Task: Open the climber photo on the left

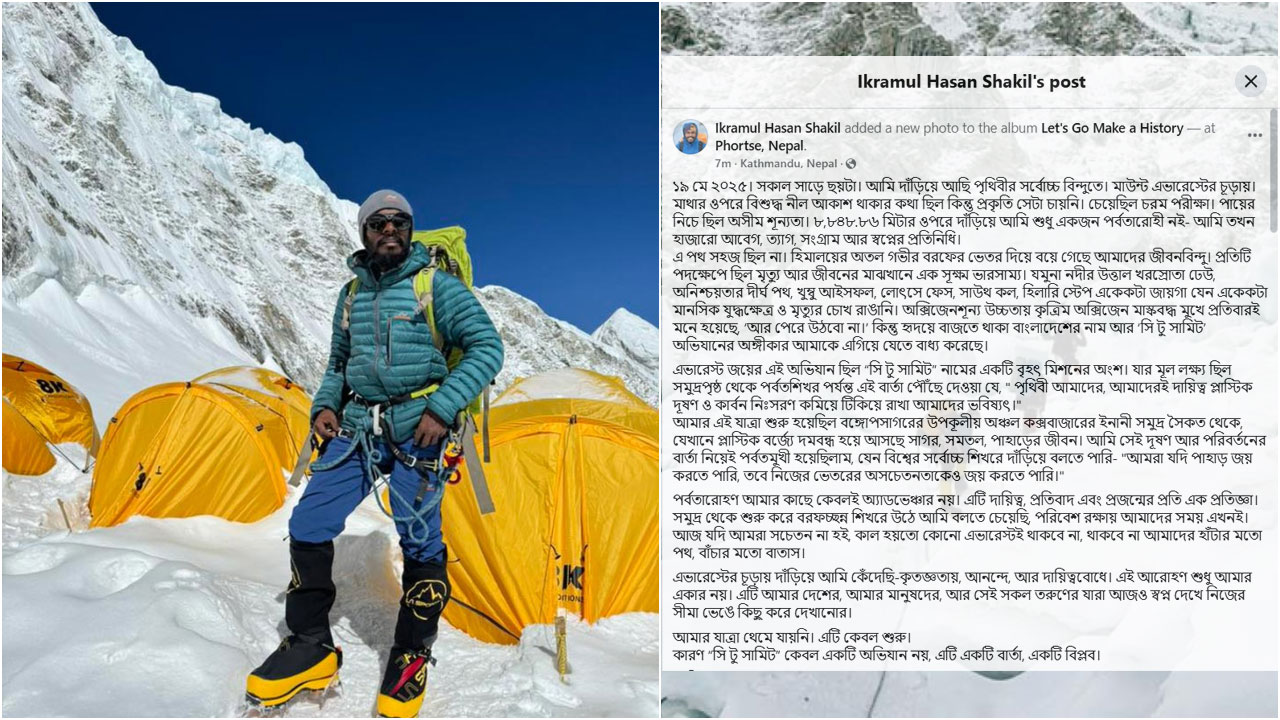Action: click(330, 360)
